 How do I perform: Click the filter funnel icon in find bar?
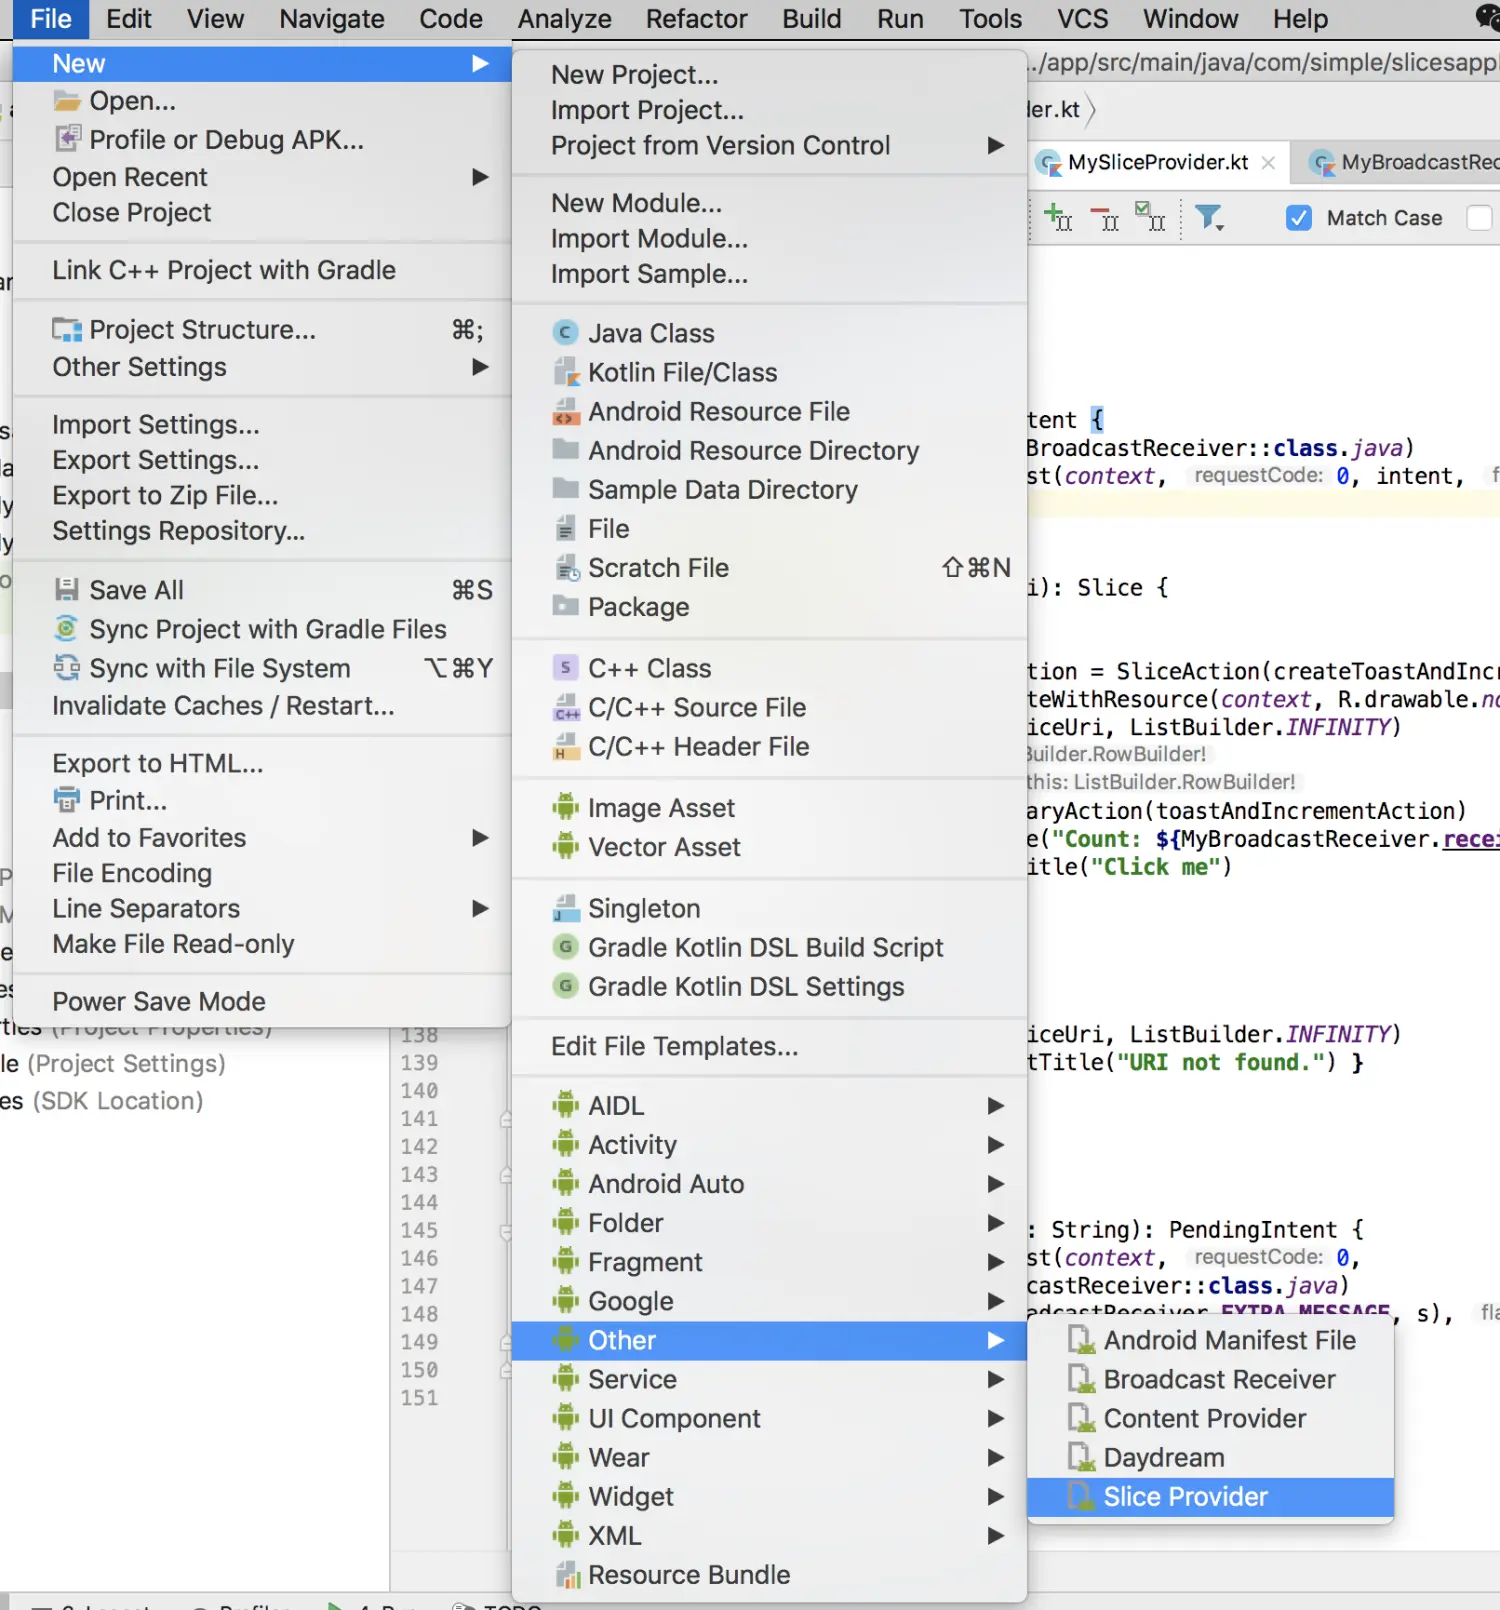[x=1210, y=217]
